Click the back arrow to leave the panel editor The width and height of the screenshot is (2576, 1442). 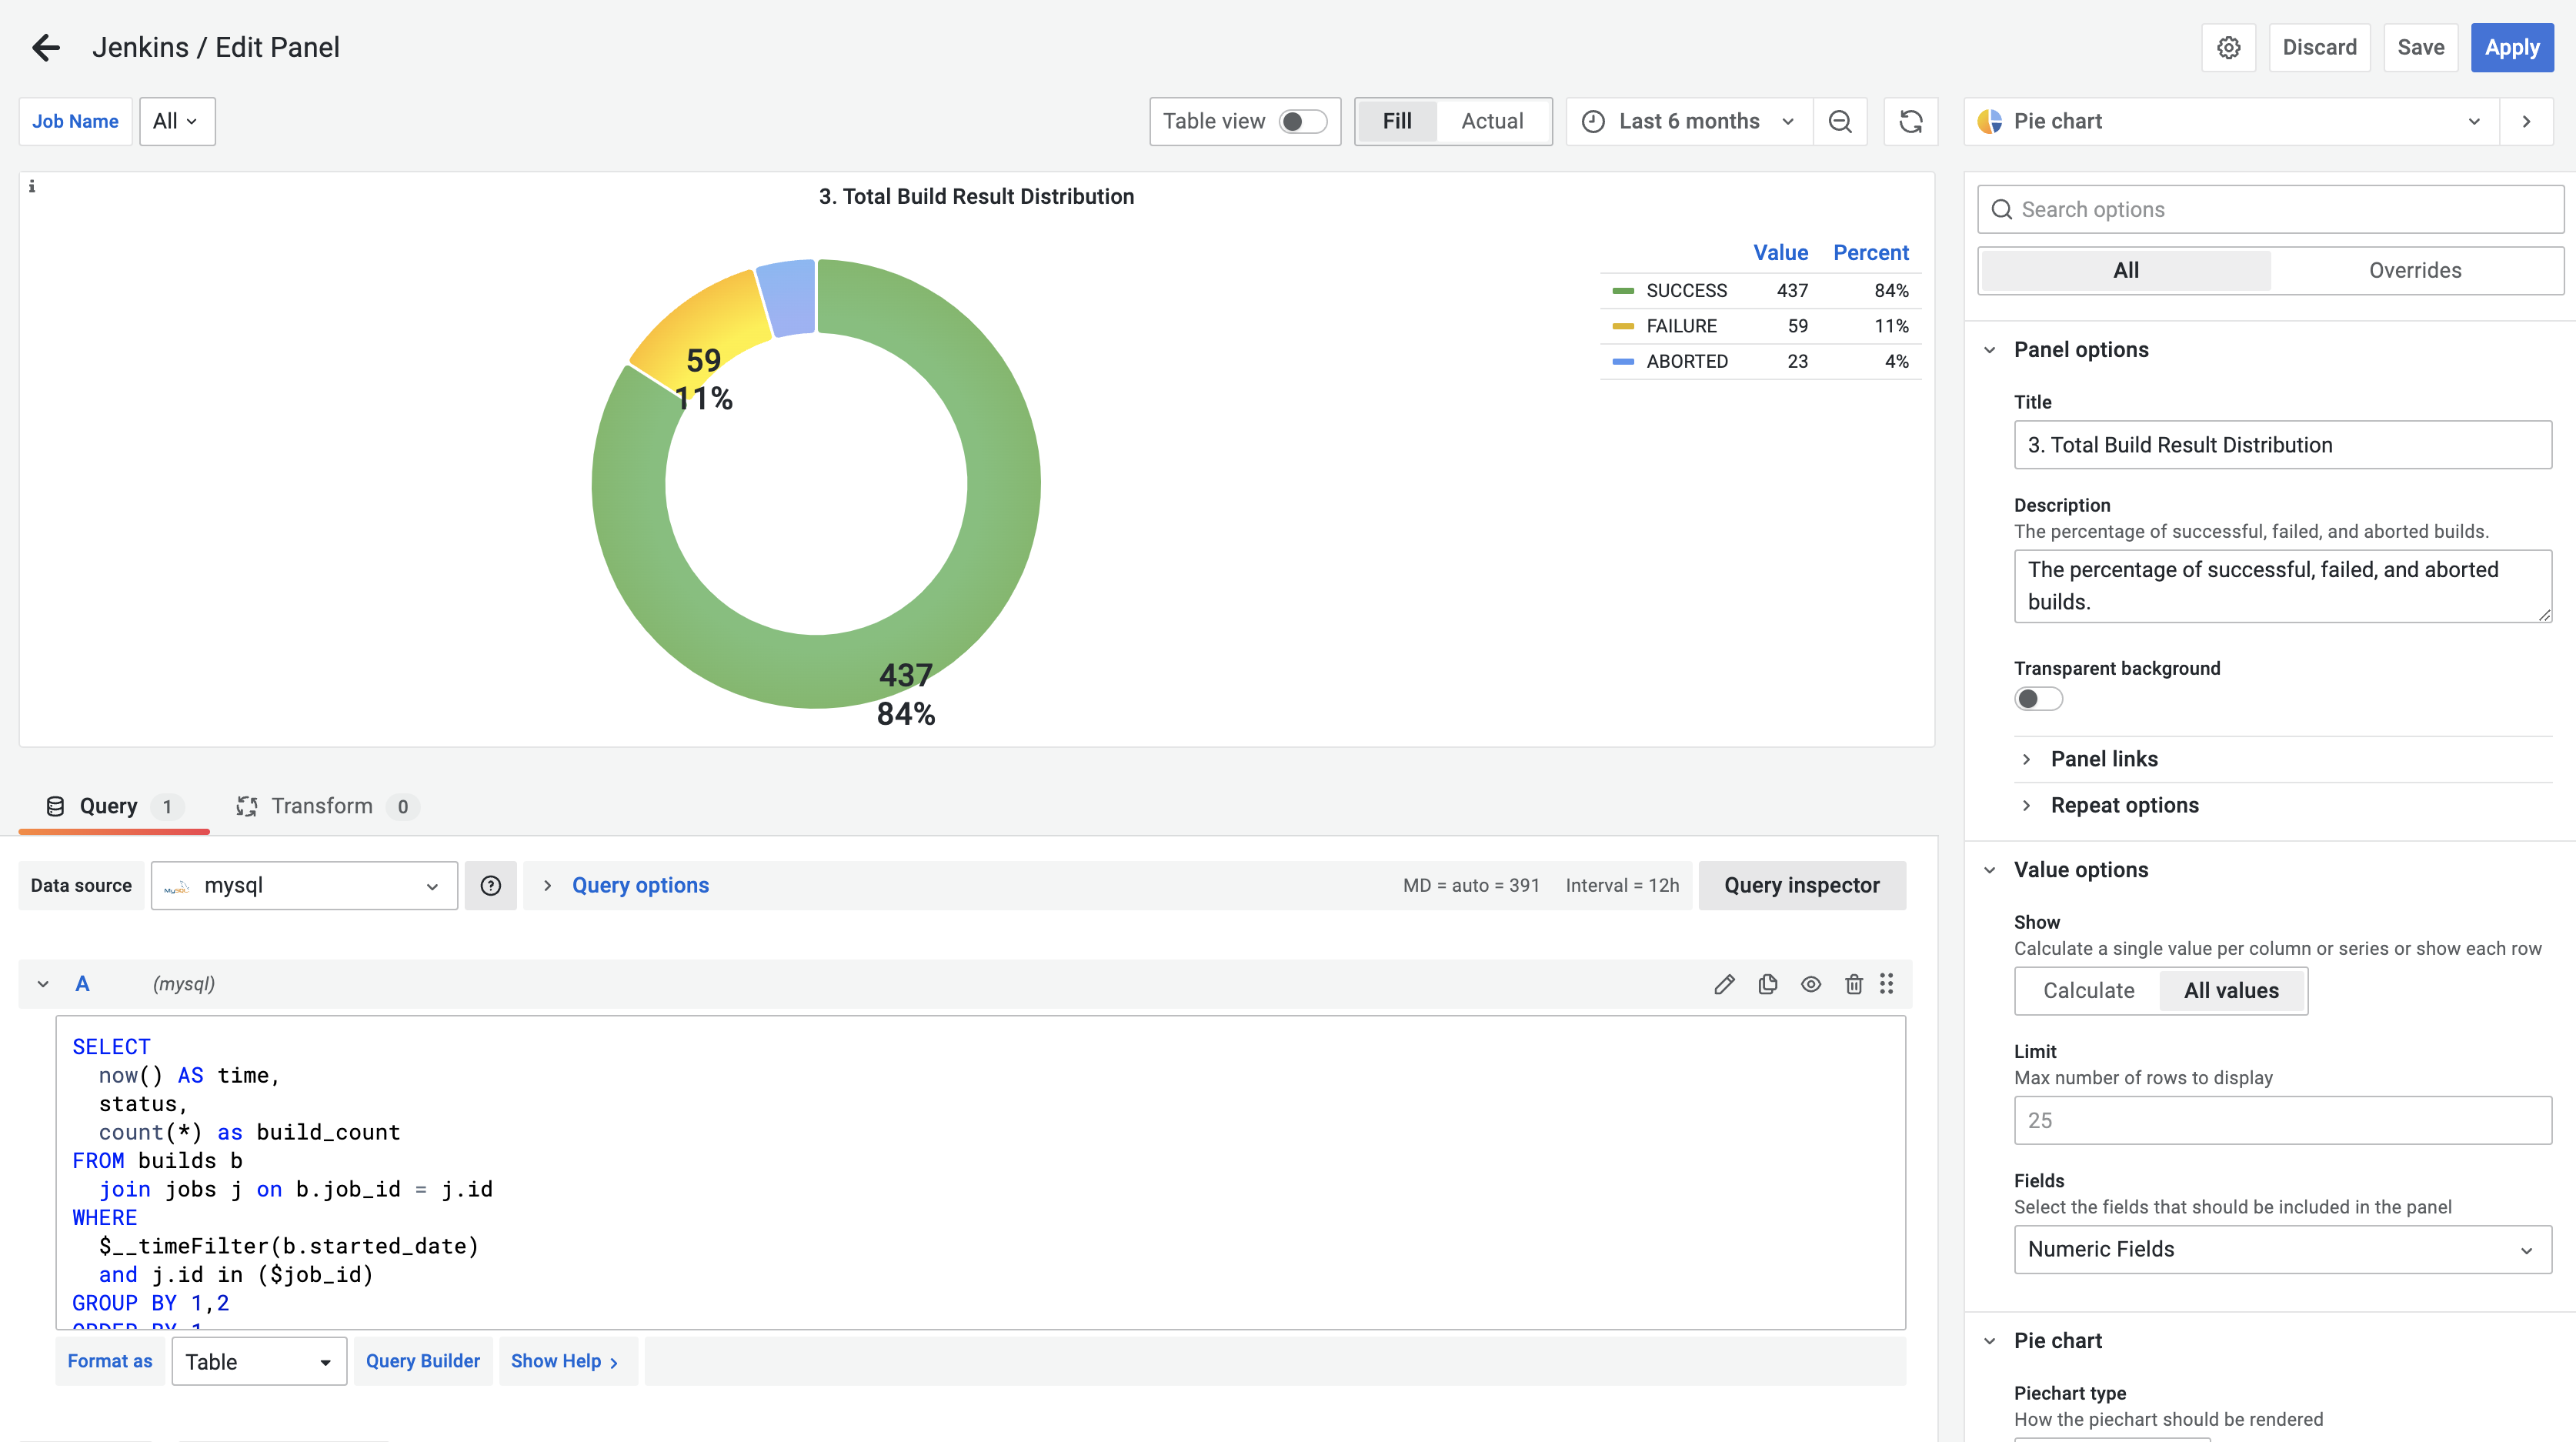click(46, 47)
